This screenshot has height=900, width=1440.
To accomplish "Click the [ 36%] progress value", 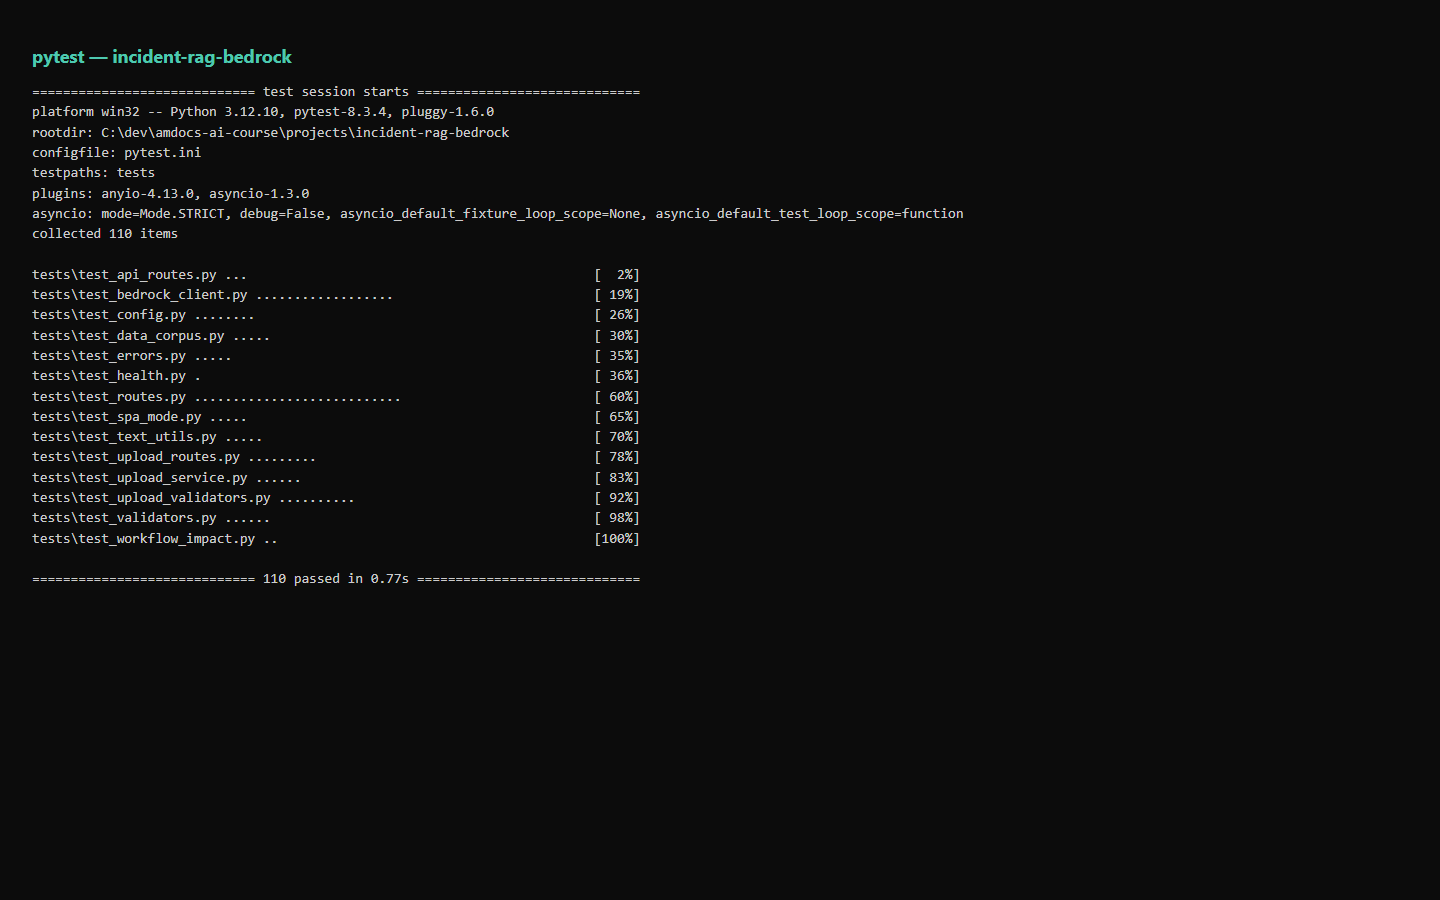I will 617,376.
